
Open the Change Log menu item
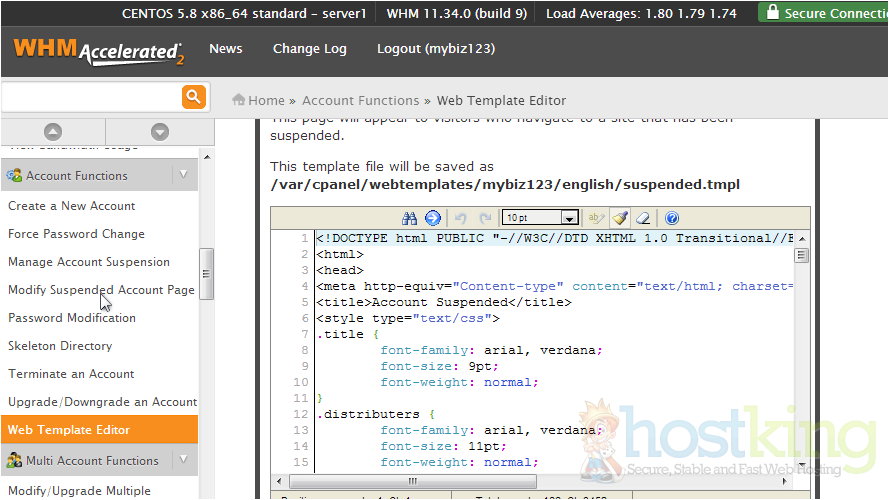[309, 49]
